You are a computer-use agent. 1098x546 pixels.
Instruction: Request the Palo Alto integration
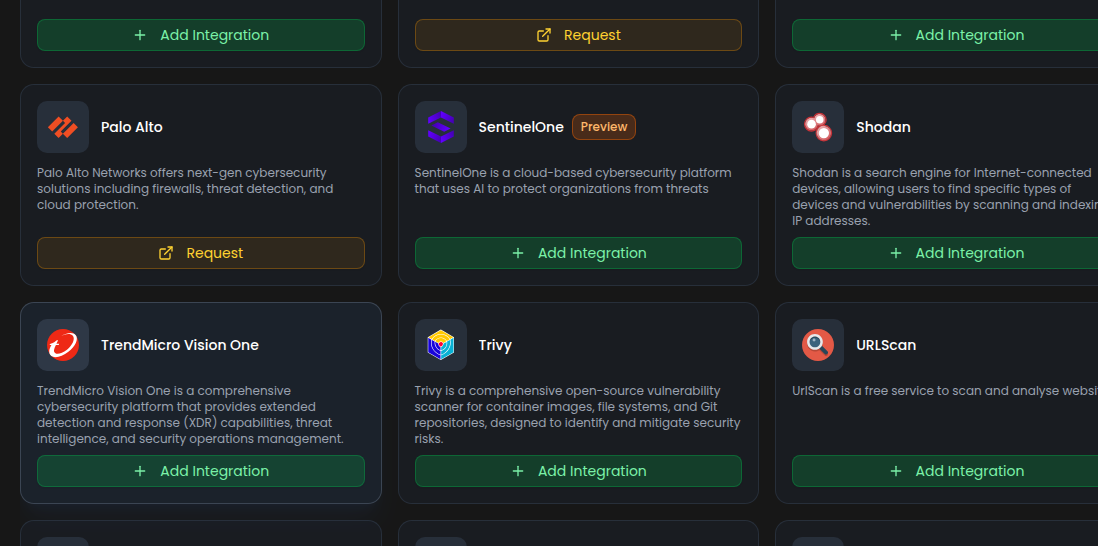(201, 253)
